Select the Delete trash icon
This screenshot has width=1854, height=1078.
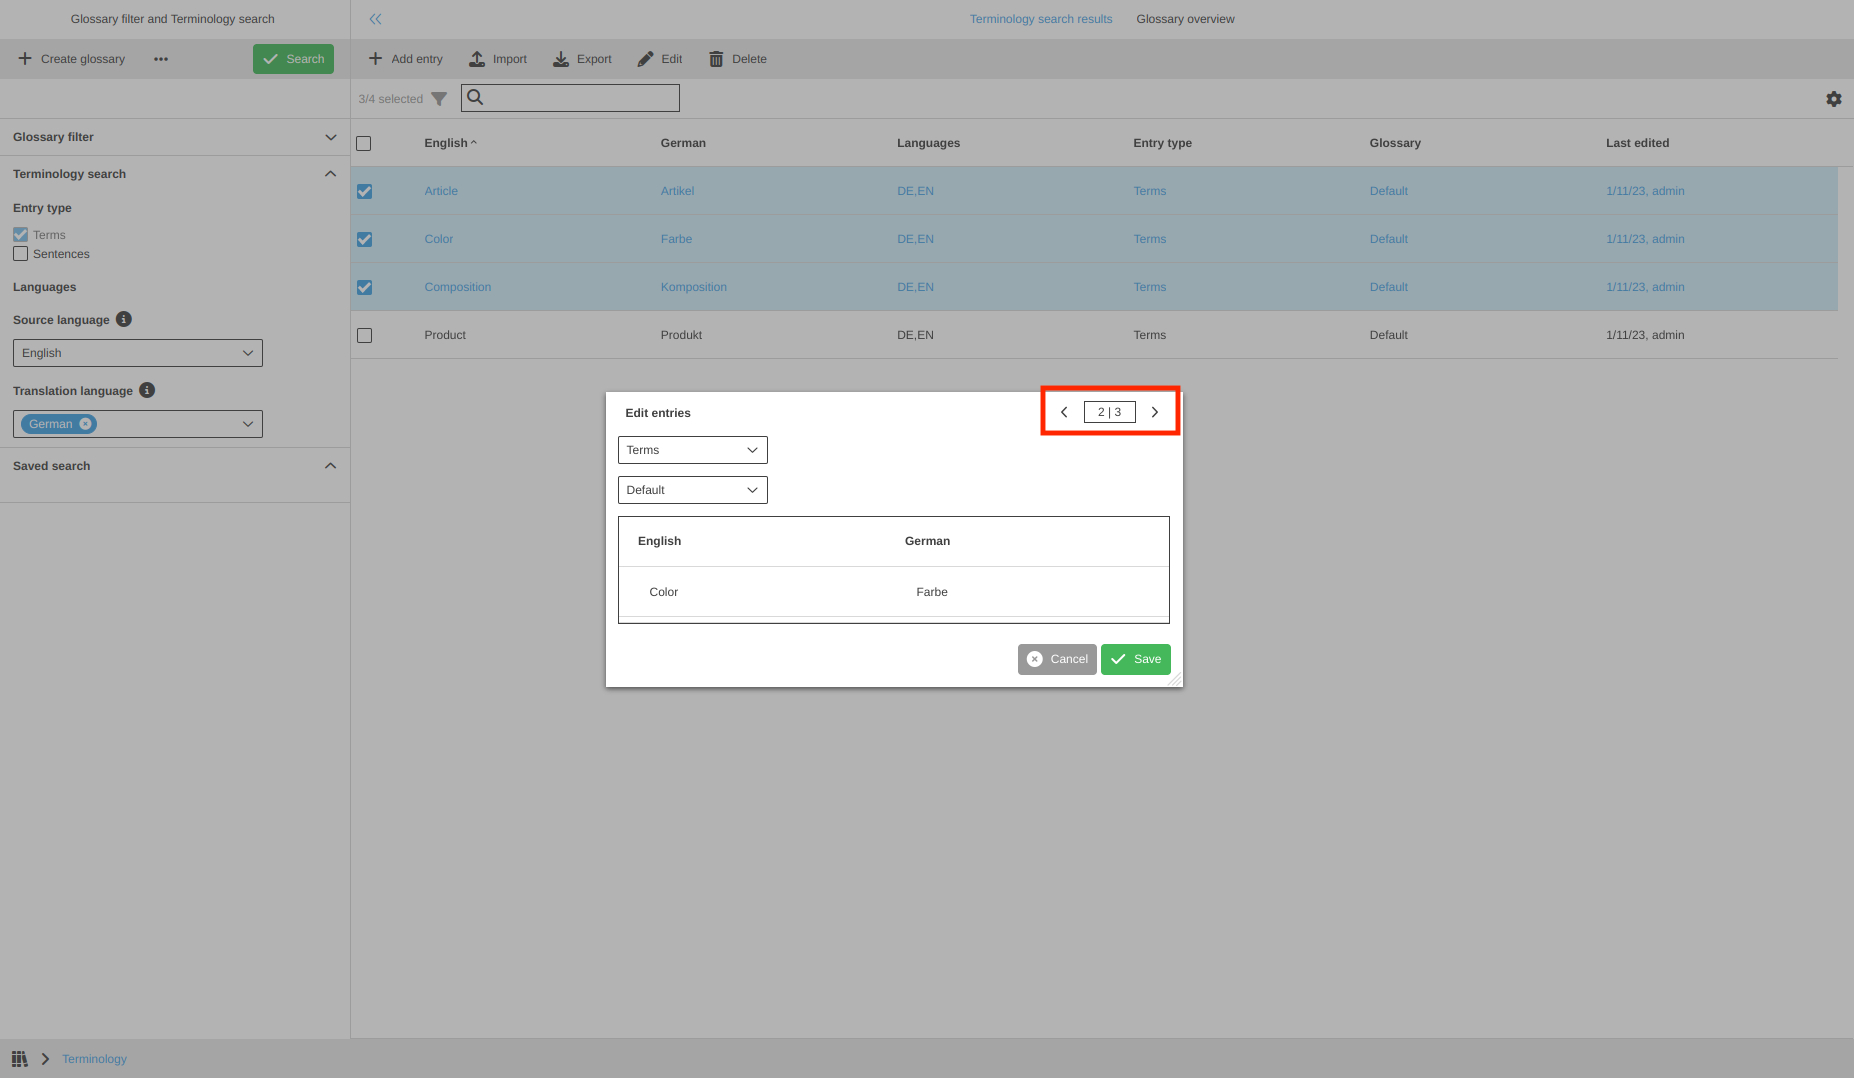[716, 58]
